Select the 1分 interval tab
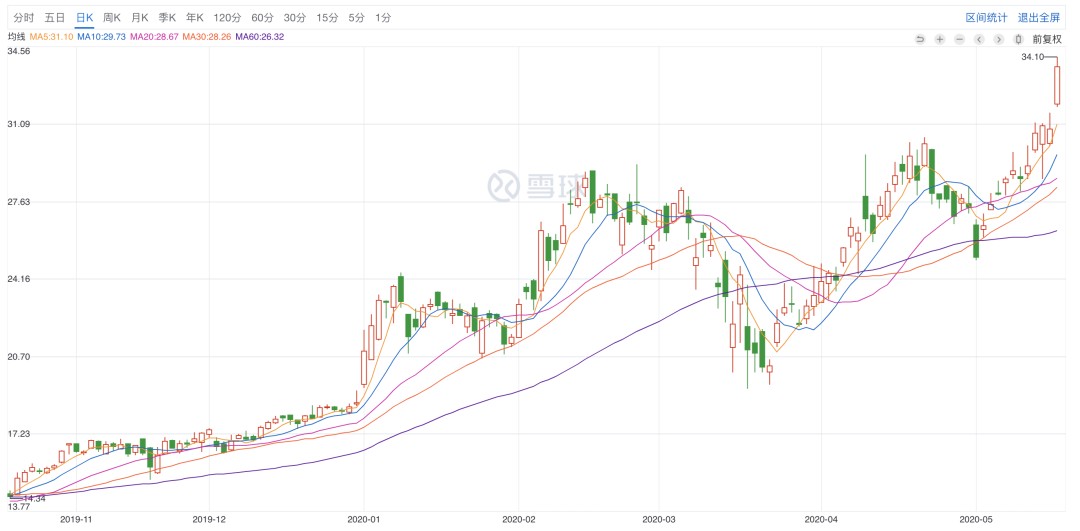The width and height of the screenshot is (1080, 531). [383, 18]
